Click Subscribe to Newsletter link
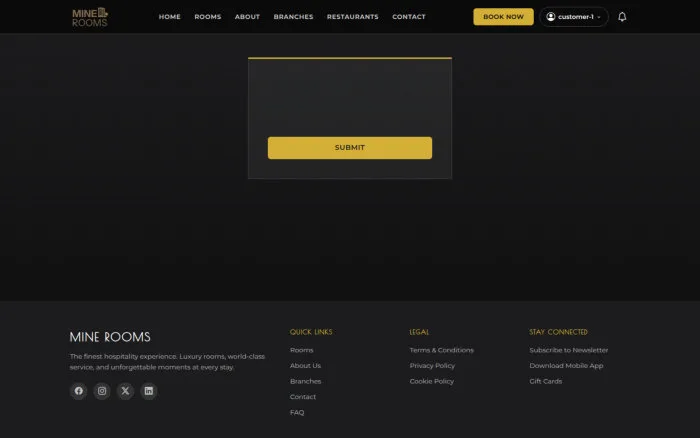700x438 pixels. (569, 350)
